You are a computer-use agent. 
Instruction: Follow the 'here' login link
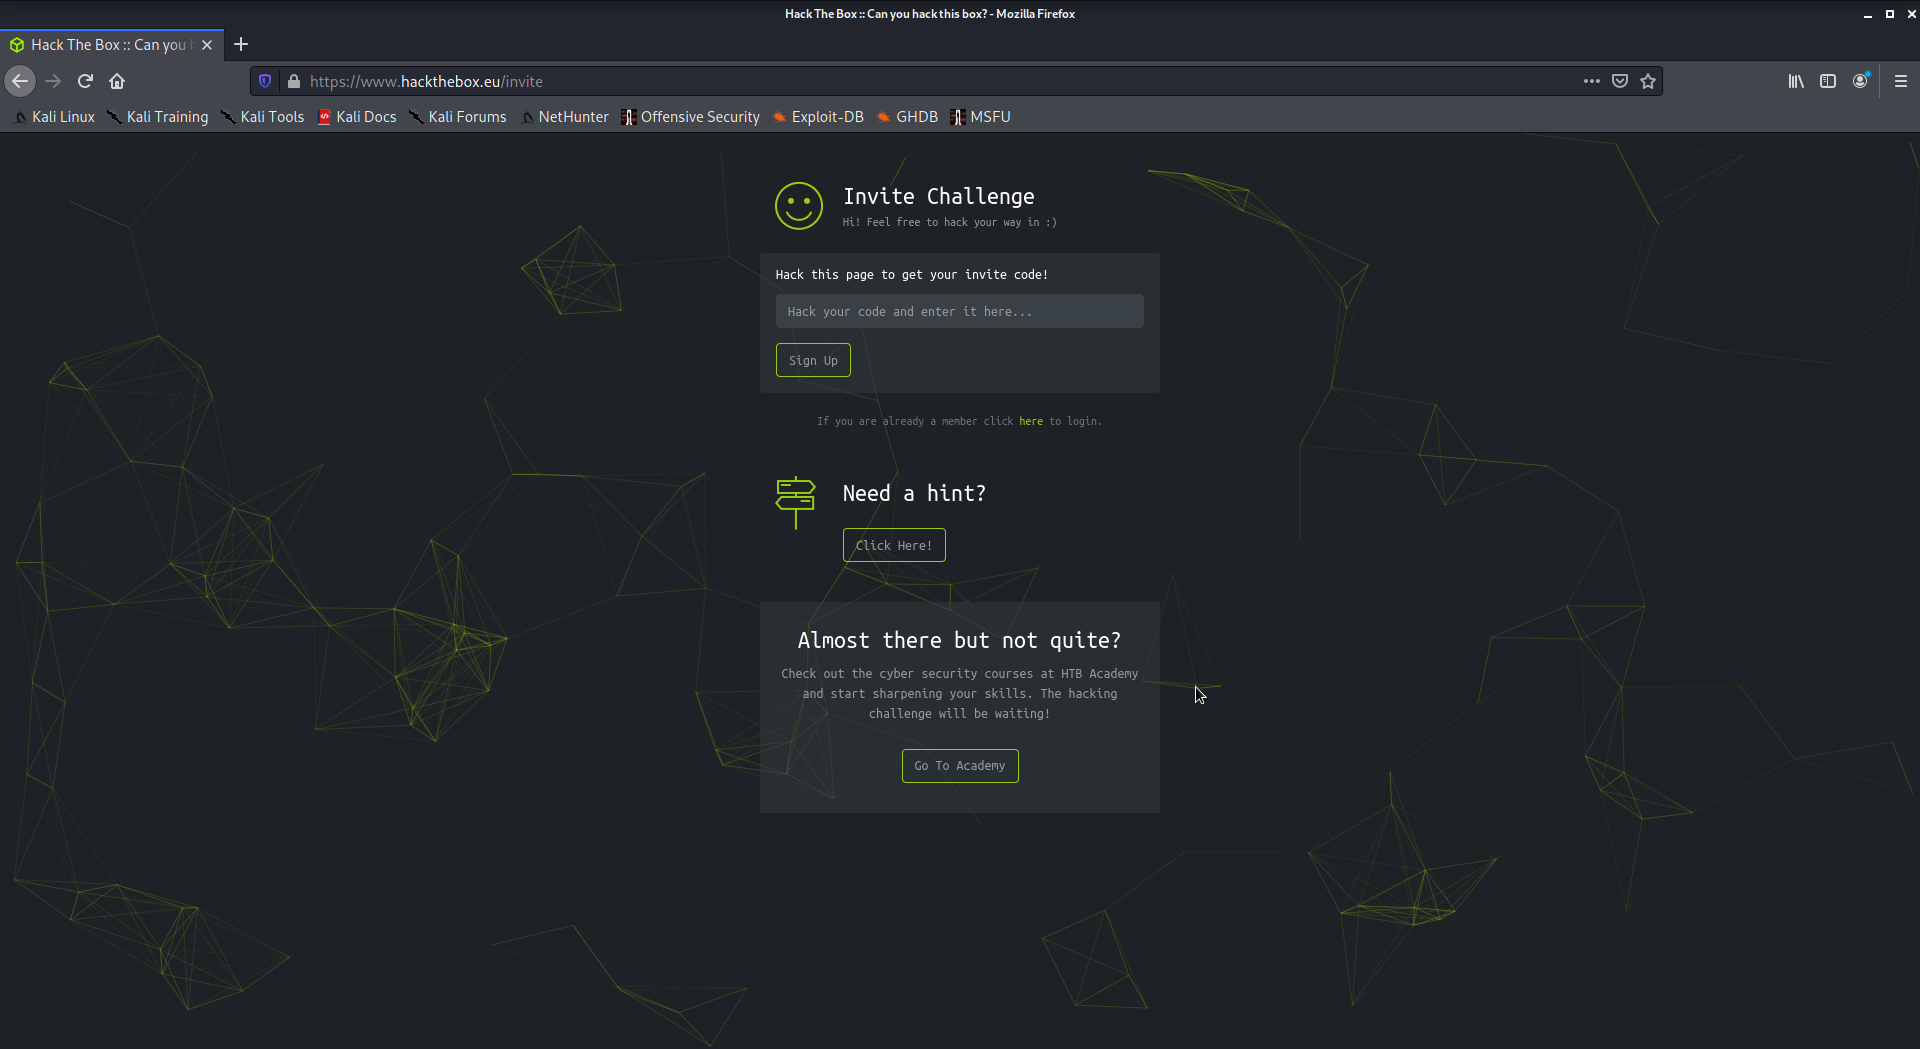1030,422
